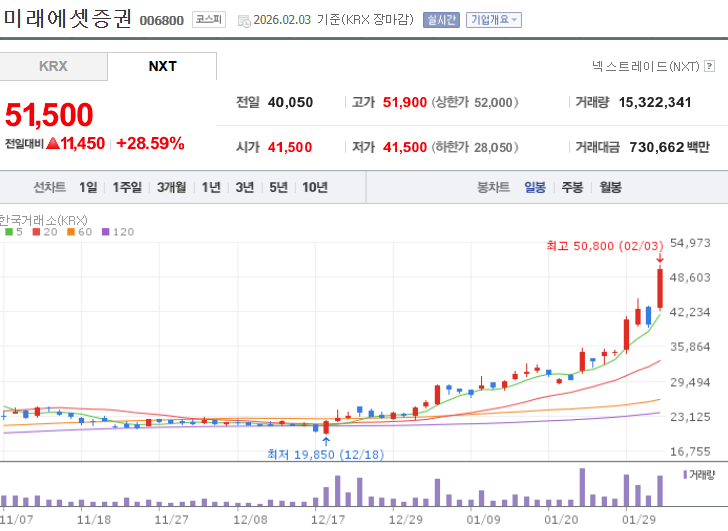Image resolution: width=728 pixels, height=531 pixels.
Task: Click the 시가 value 41,500
Action: click(290, 147)
